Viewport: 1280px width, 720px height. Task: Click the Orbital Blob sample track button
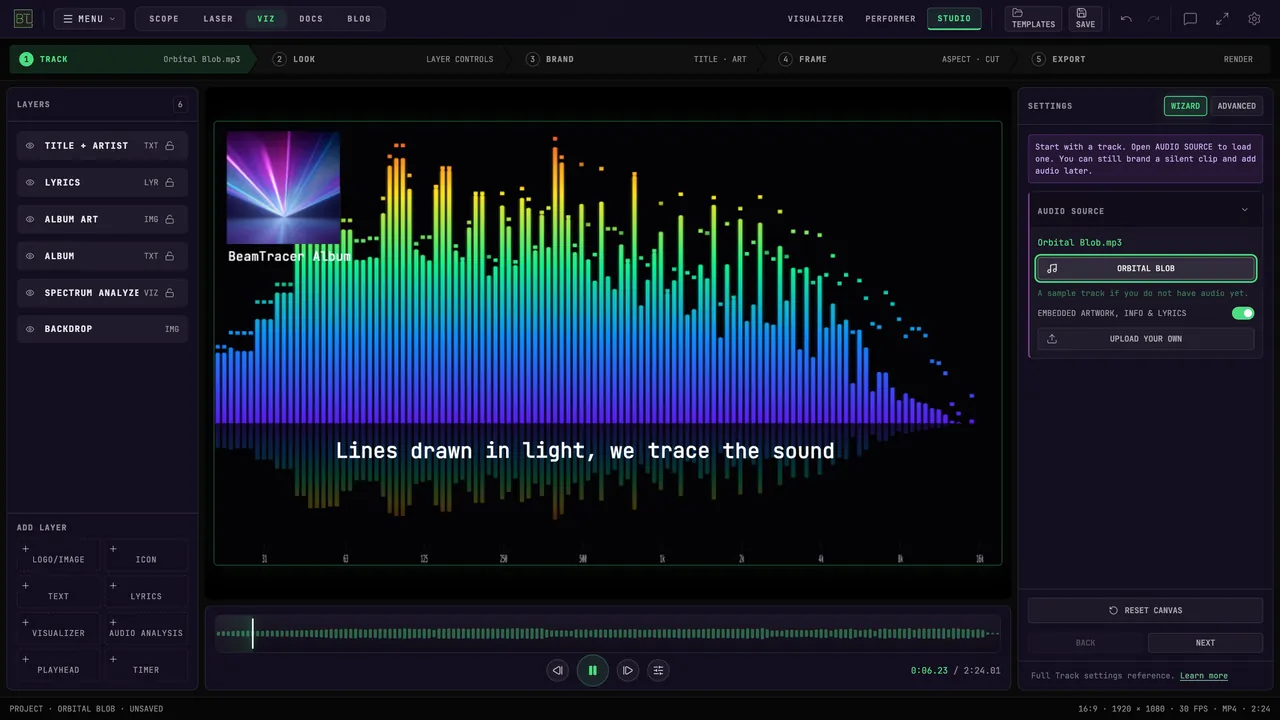(1146, 268)
